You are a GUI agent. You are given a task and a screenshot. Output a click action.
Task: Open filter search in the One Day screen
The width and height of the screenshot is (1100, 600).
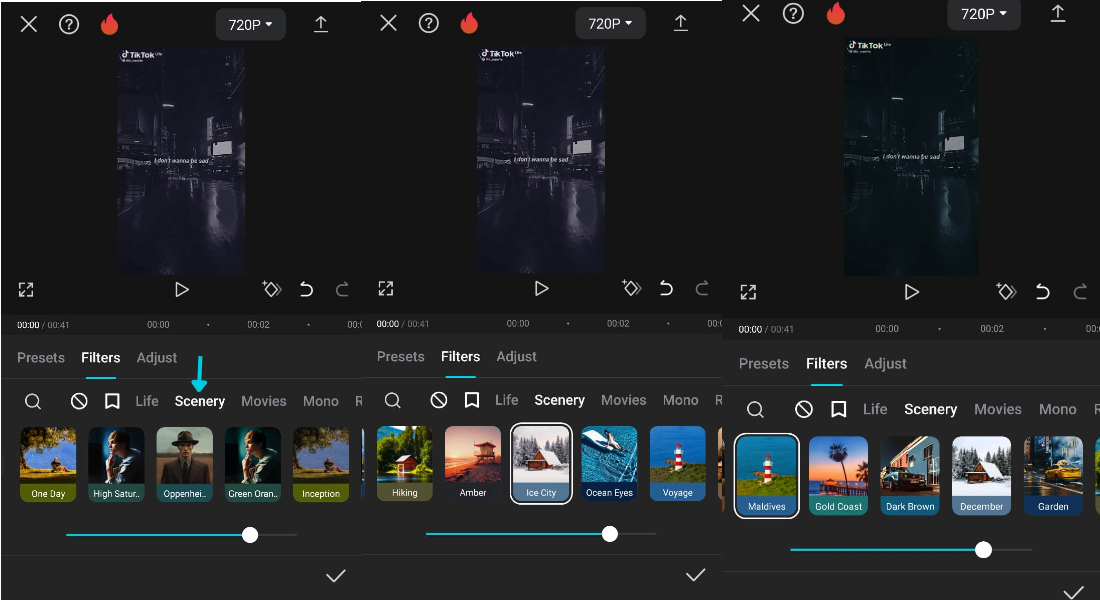[x=33, y=401]
